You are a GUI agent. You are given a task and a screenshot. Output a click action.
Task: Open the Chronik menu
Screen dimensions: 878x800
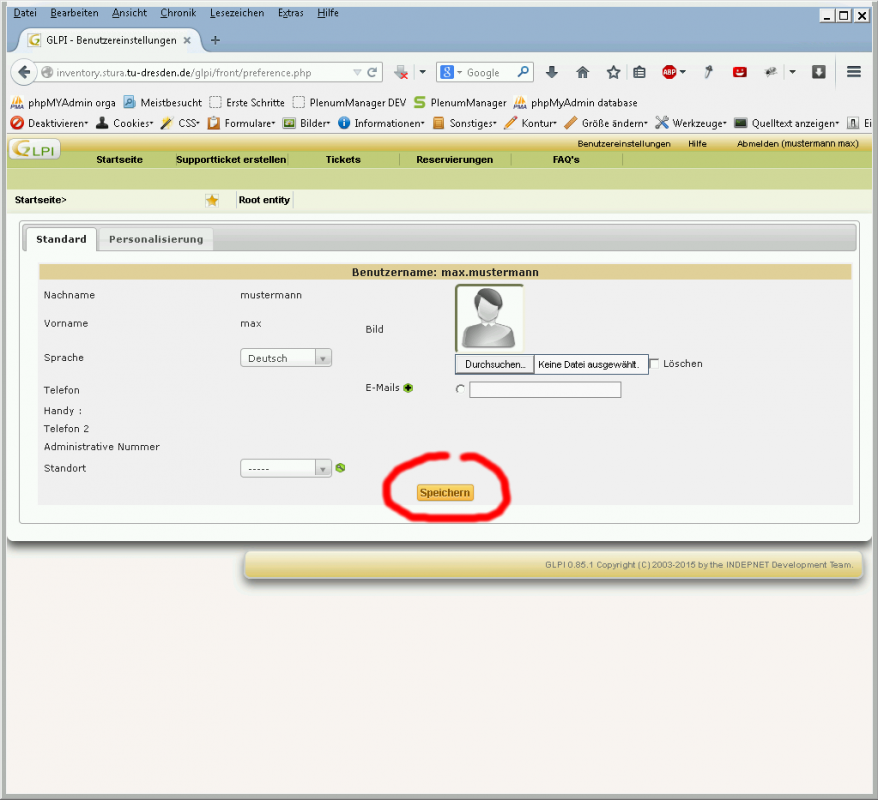(x=178, y=13)
